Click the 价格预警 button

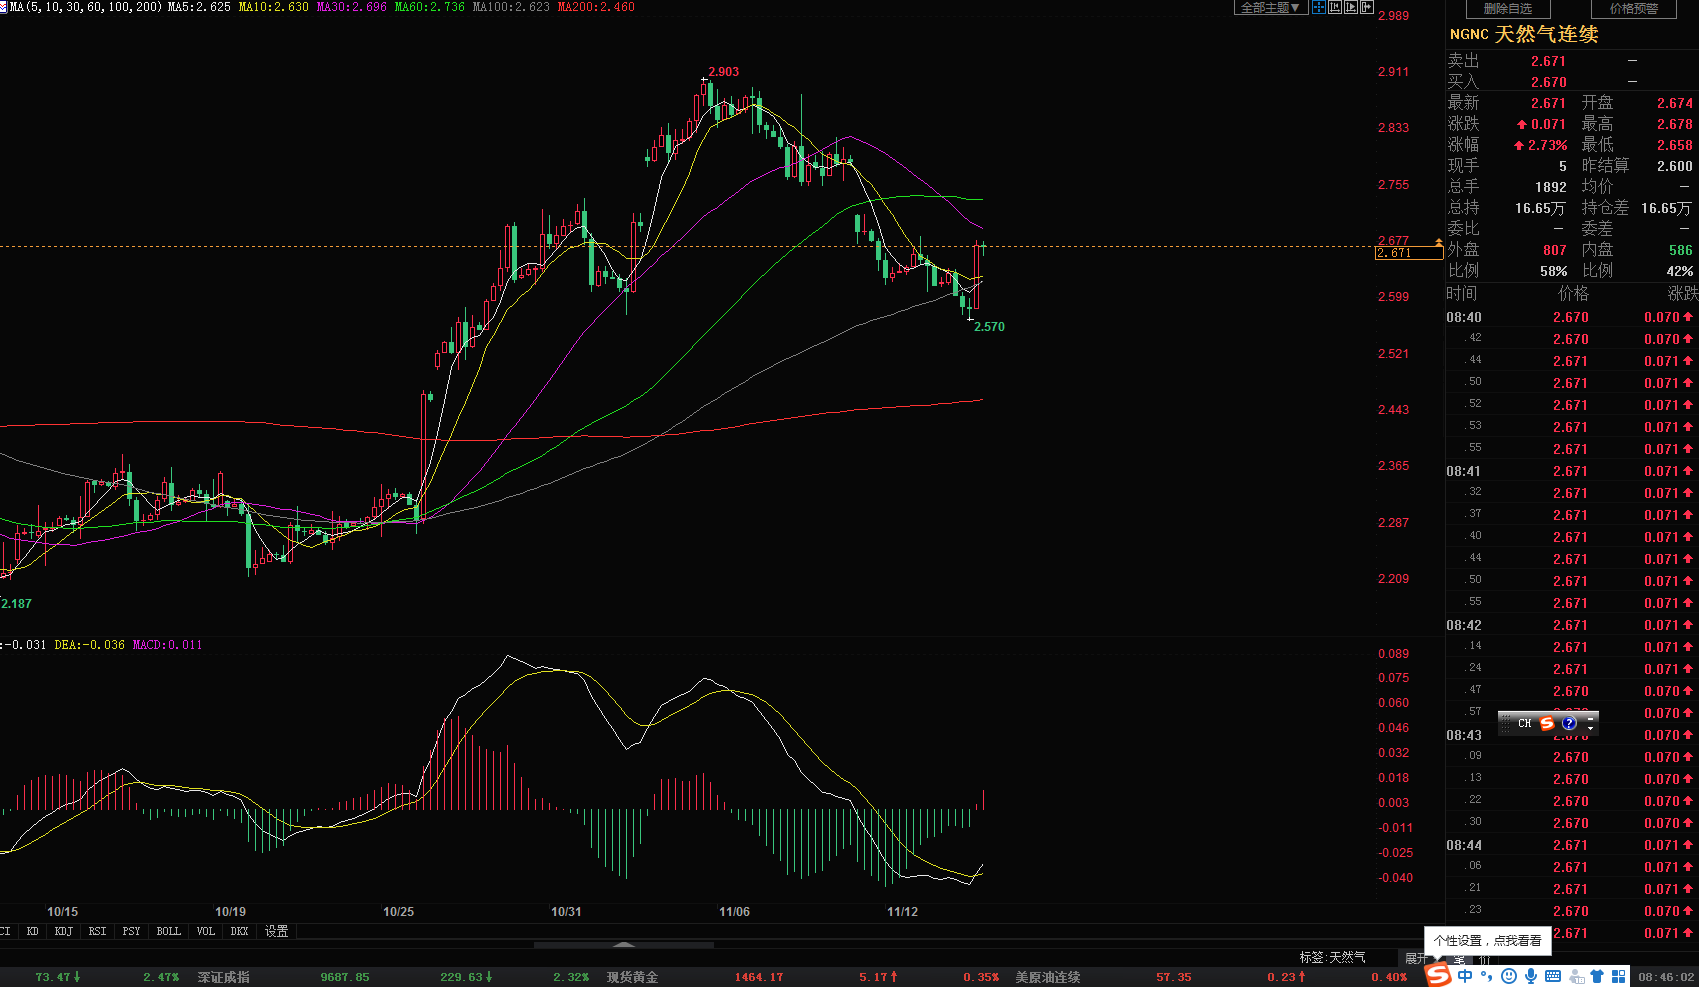1634,8
